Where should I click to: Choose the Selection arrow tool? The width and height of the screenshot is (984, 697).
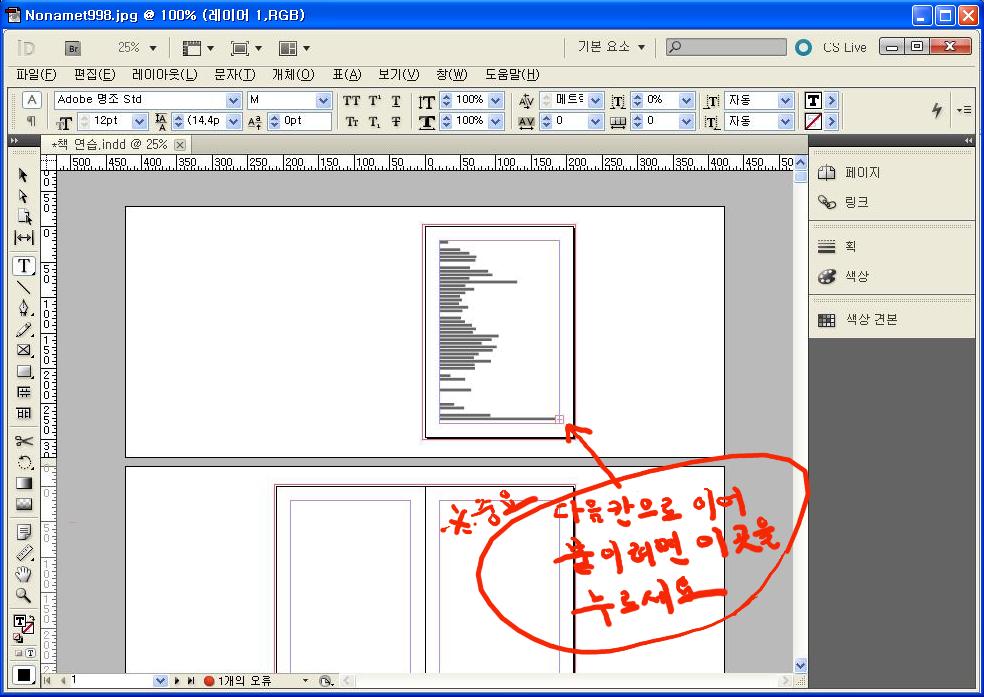(24, 175)
